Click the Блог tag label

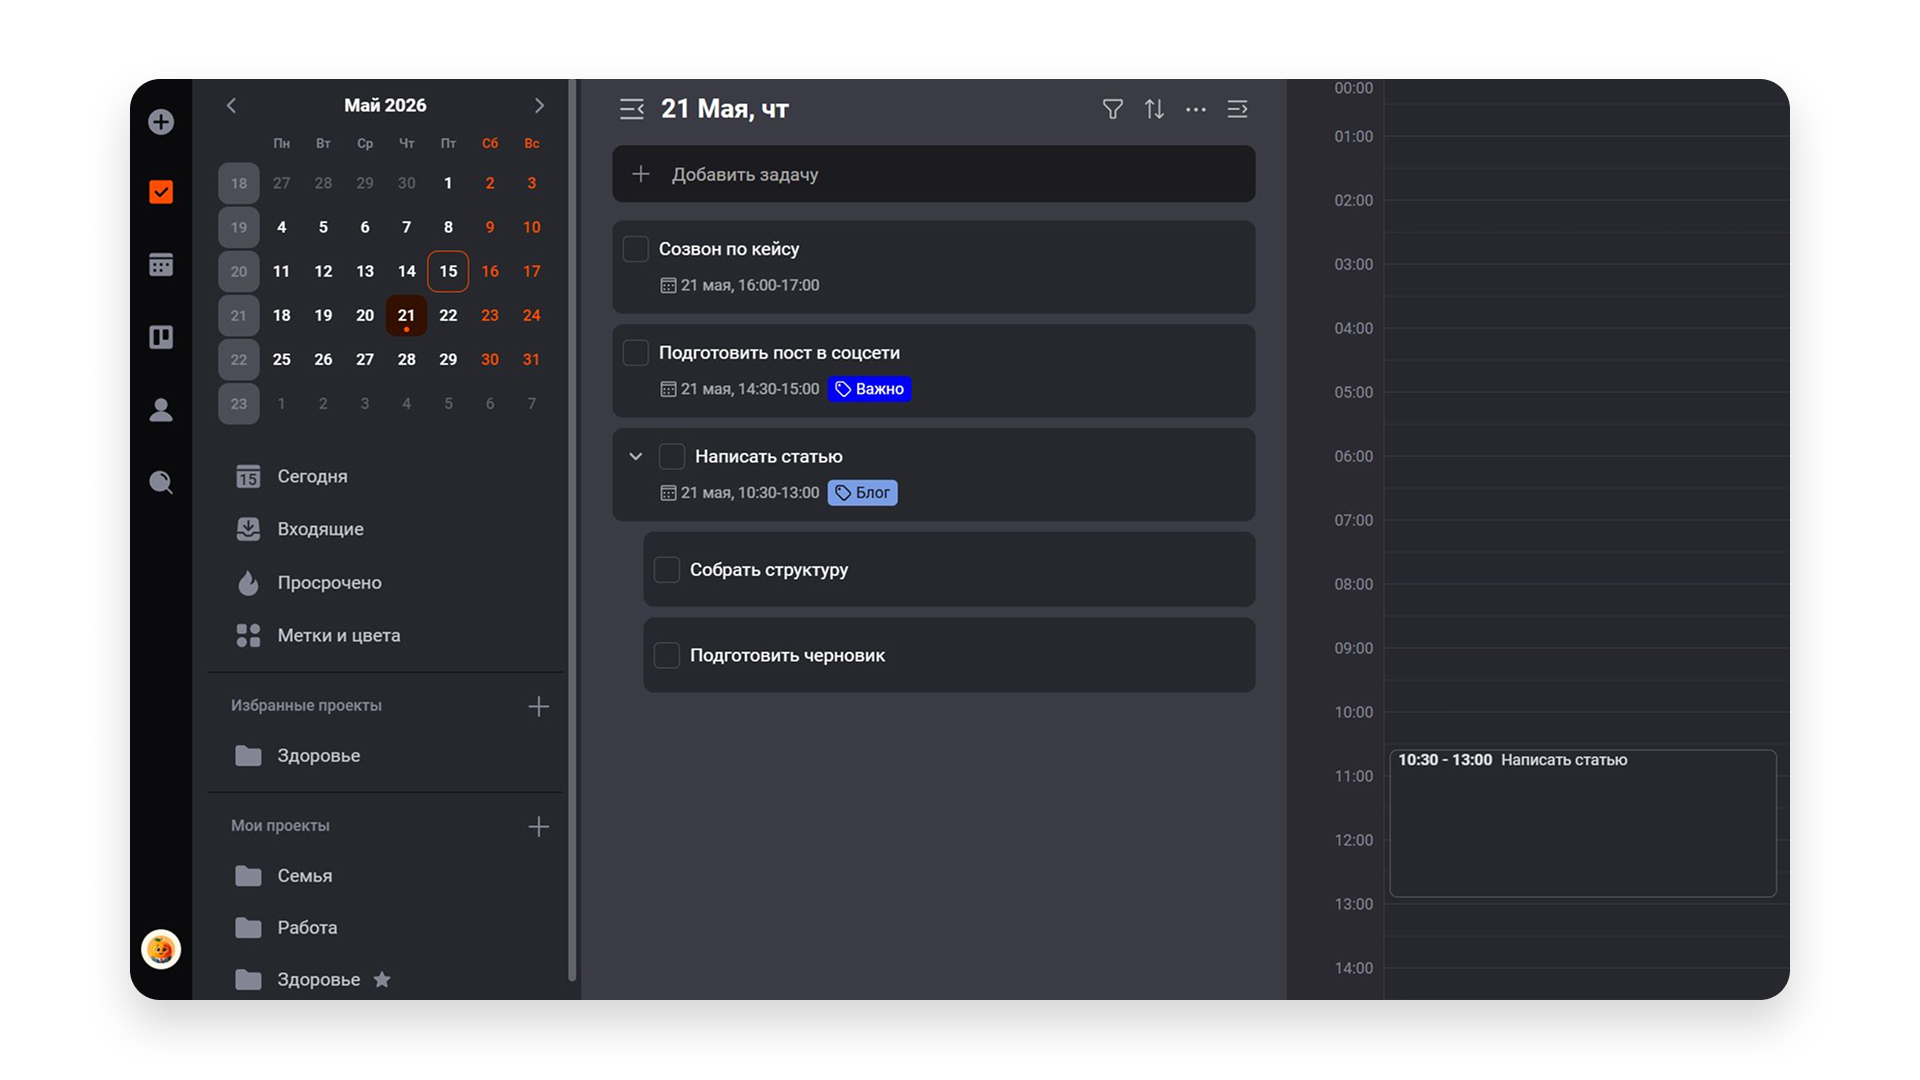pos(862,493)
